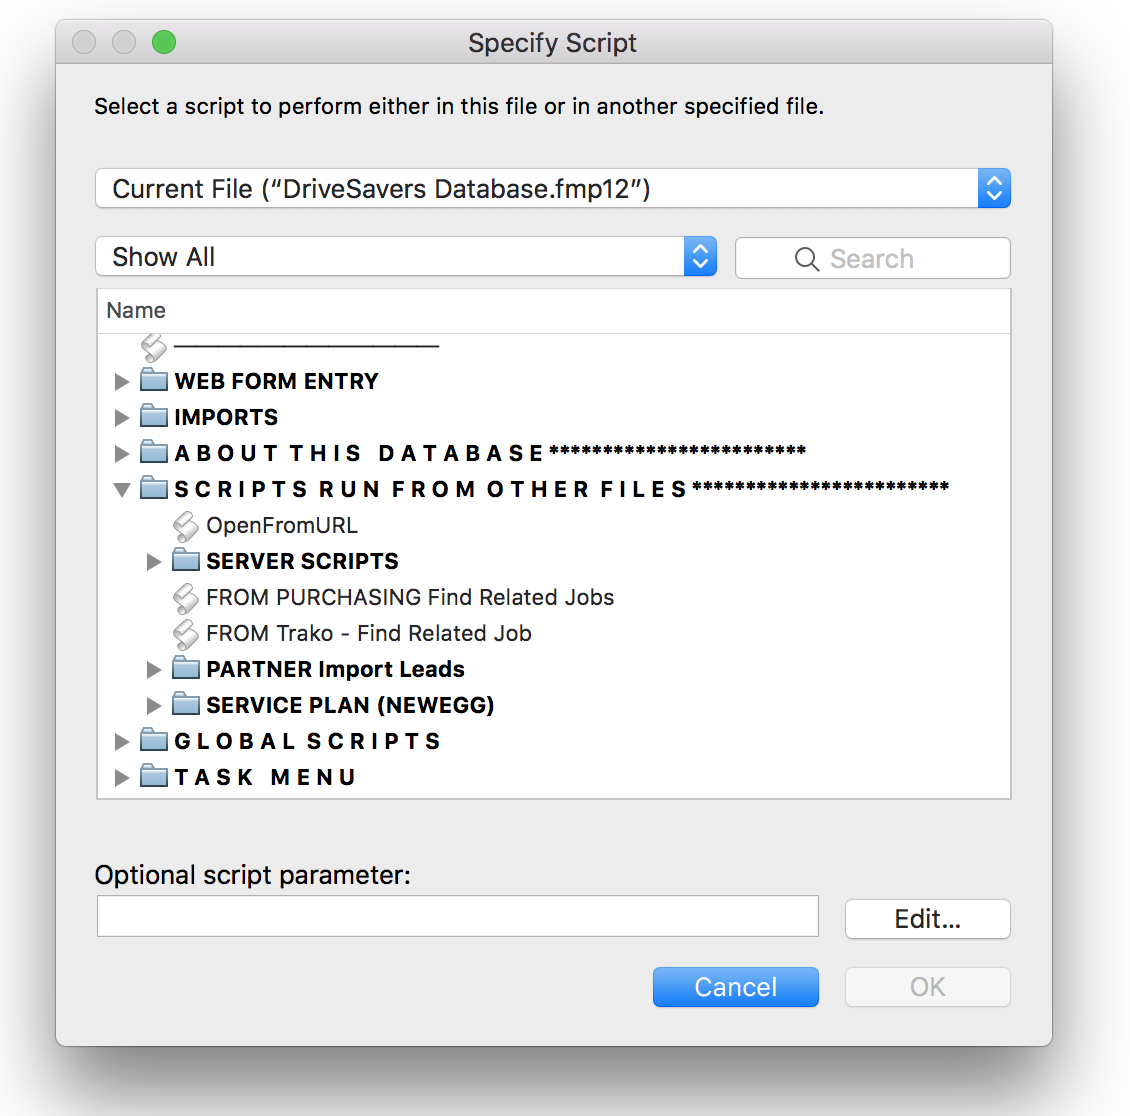Select the ABOUT THIS DATABASE folder row
Screen dimensions: 1130x1116
point(553,453)
